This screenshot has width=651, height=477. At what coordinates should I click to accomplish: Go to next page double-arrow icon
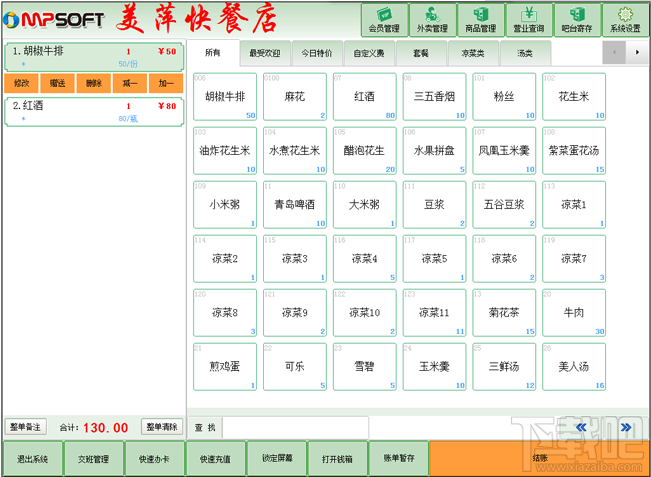click(x=626, y=427)
